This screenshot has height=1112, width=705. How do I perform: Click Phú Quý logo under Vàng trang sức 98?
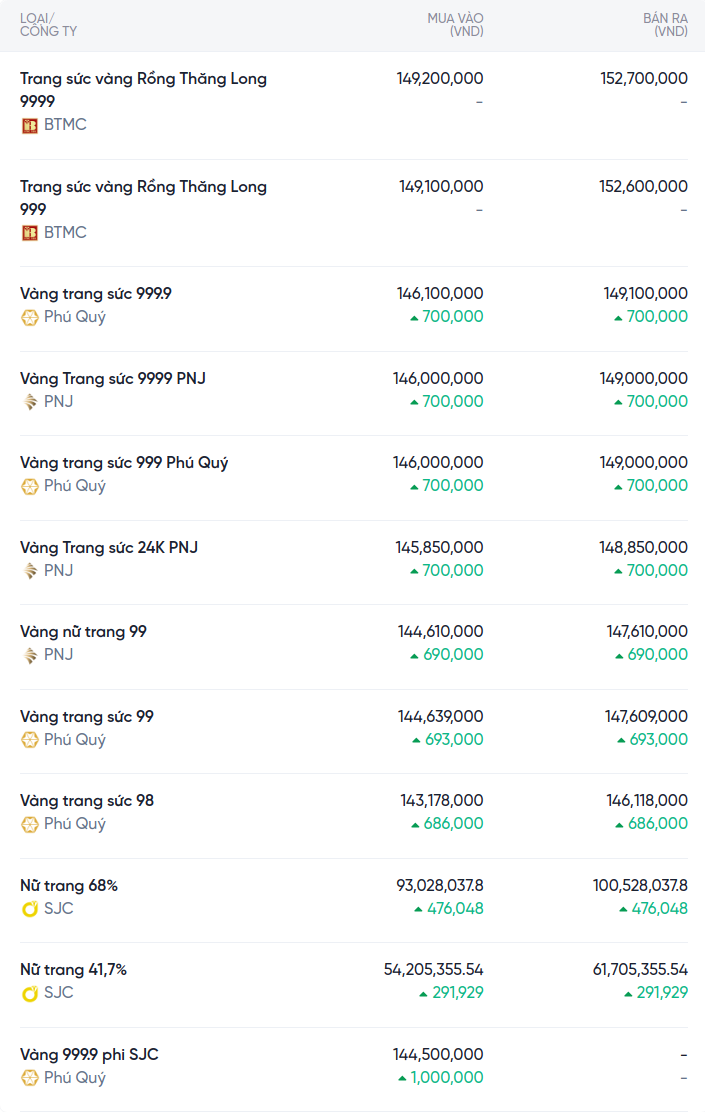point(29,824)
